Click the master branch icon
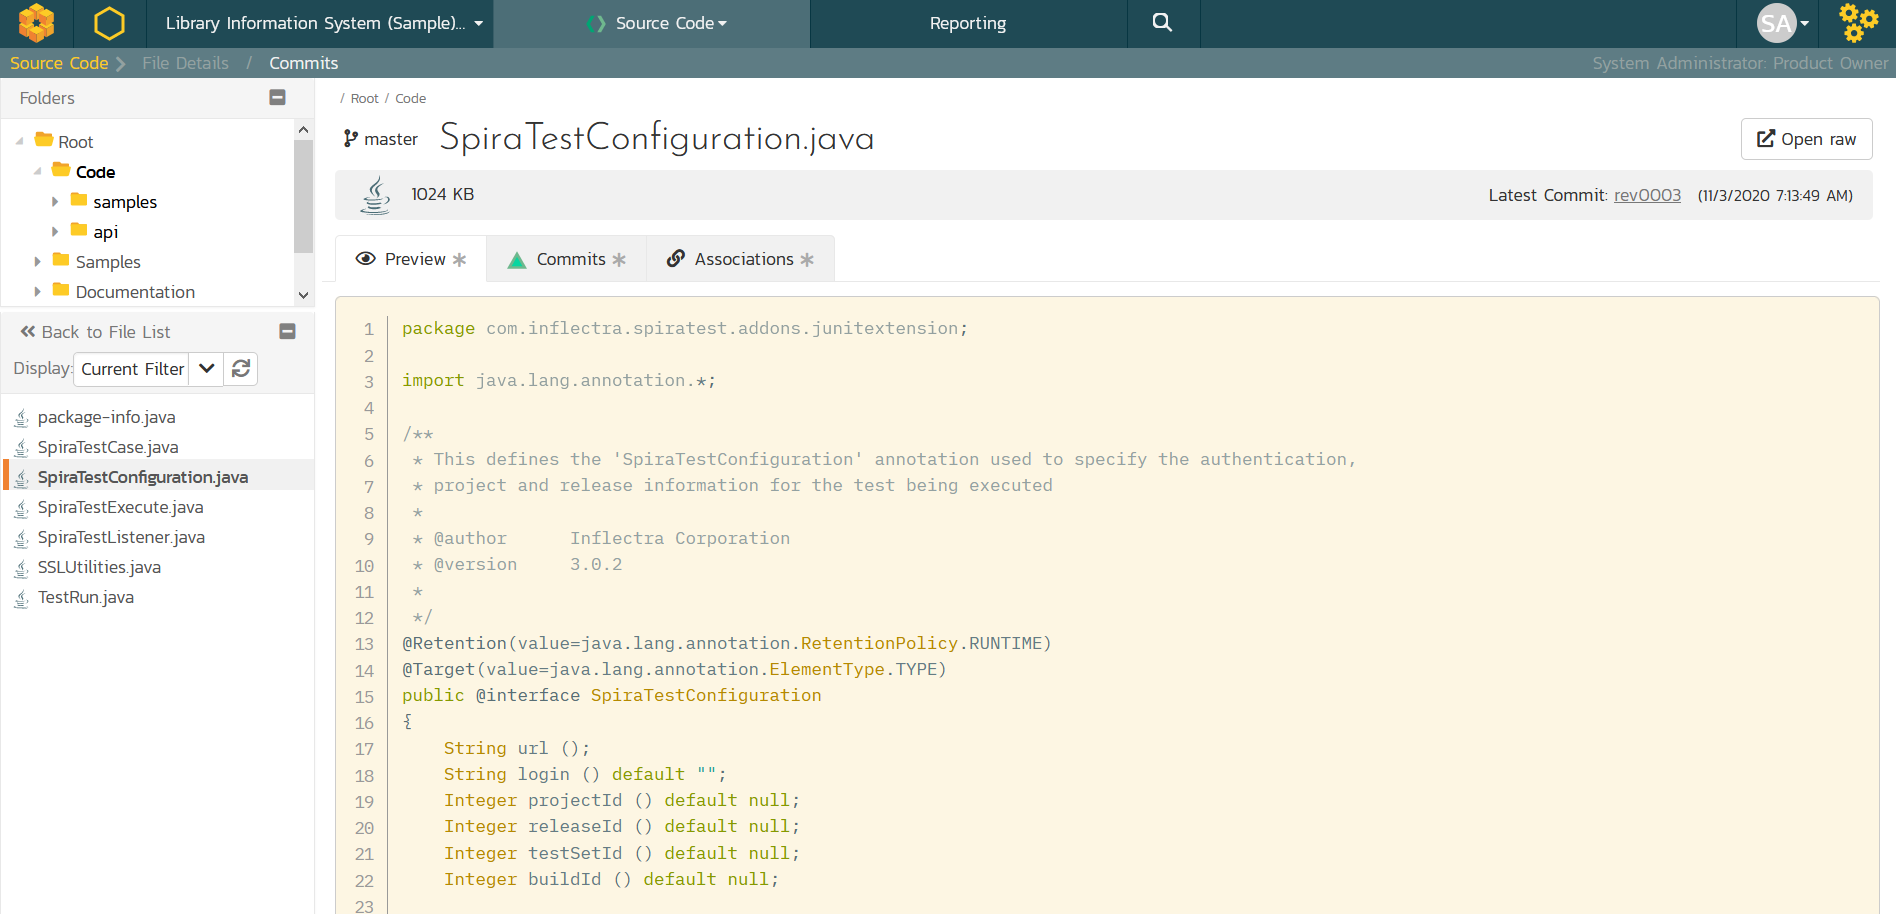Viewport: 1896px width, 914px height. (351, 139)
